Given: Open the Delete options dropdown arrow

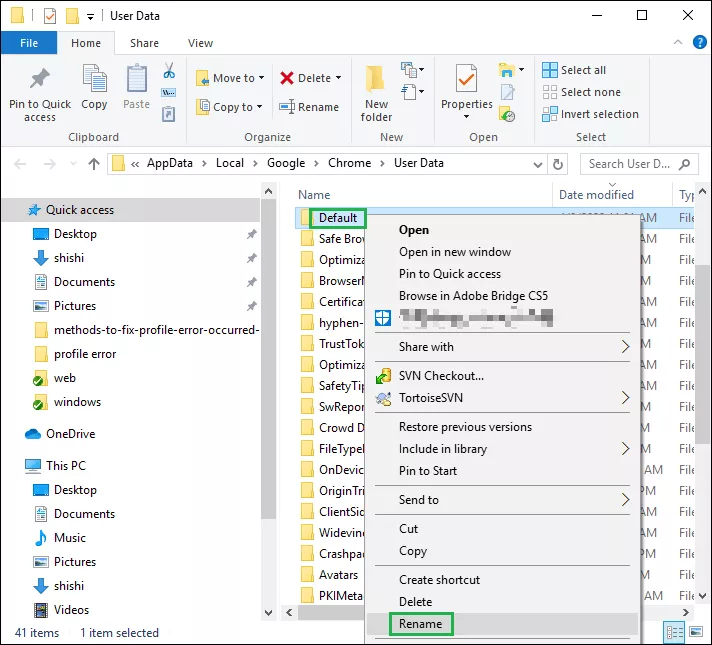Looking at the screenshot, I should [338, 78].
